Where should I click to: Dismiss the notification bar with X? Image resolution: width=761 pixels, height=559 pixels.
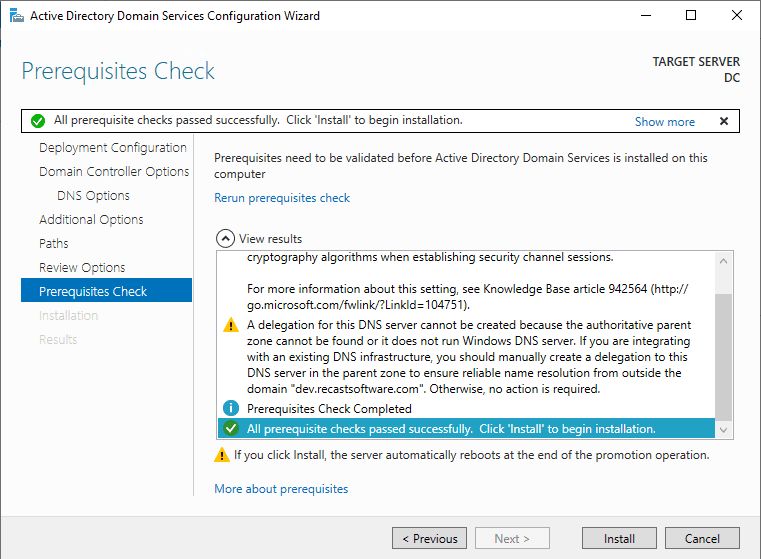tap(724, 121)
